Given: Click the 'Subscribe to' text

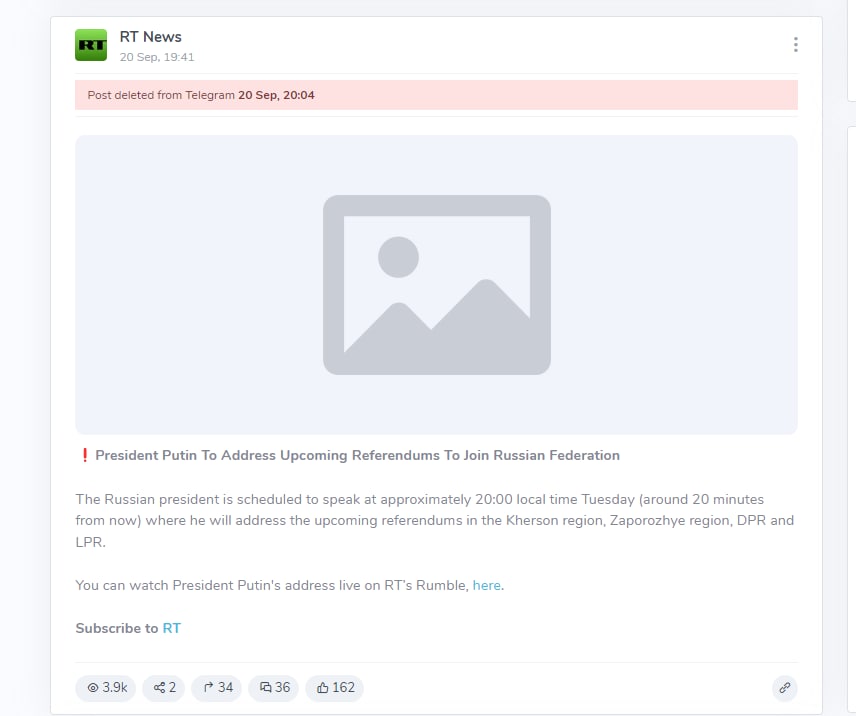Looking at the screenshot, I should click(117, 628).
